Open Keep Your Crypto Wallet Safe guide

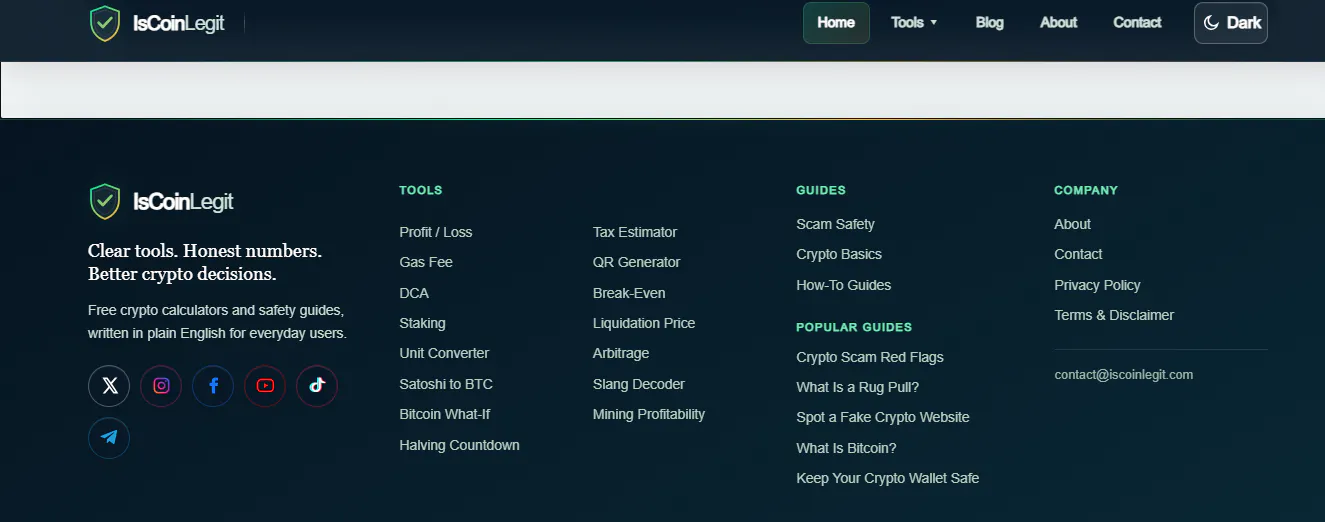click(888, 478)
